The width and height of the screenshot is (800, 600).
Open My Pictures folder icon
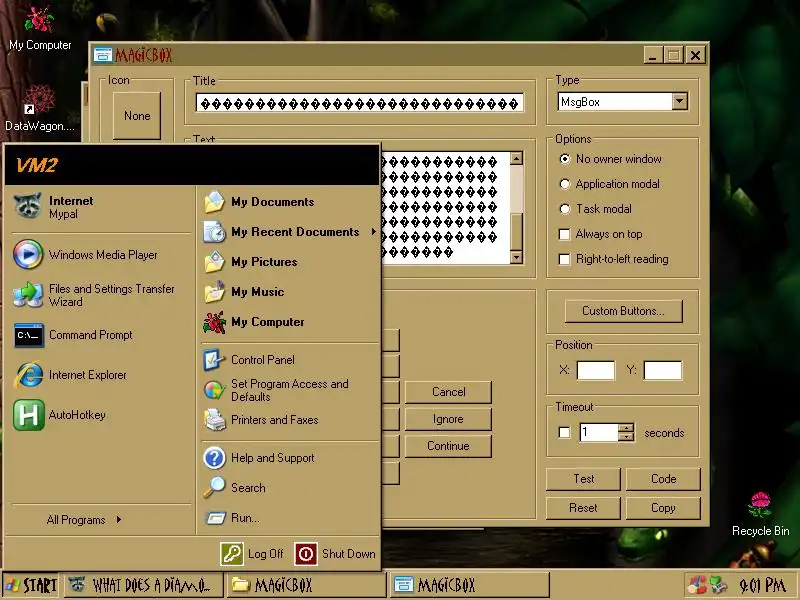214,262
